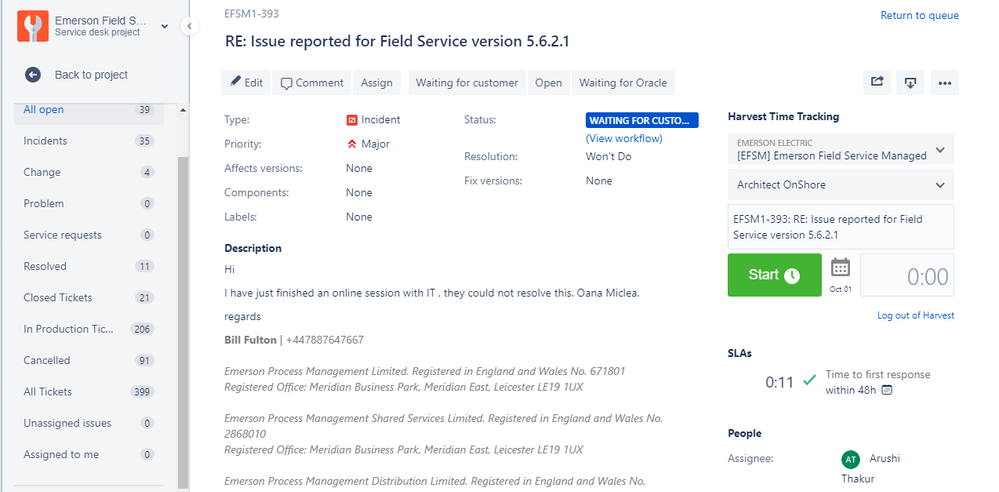999x492 pixels.
Task: Click the Back to project arrow icon
Action: pos(32,75)
